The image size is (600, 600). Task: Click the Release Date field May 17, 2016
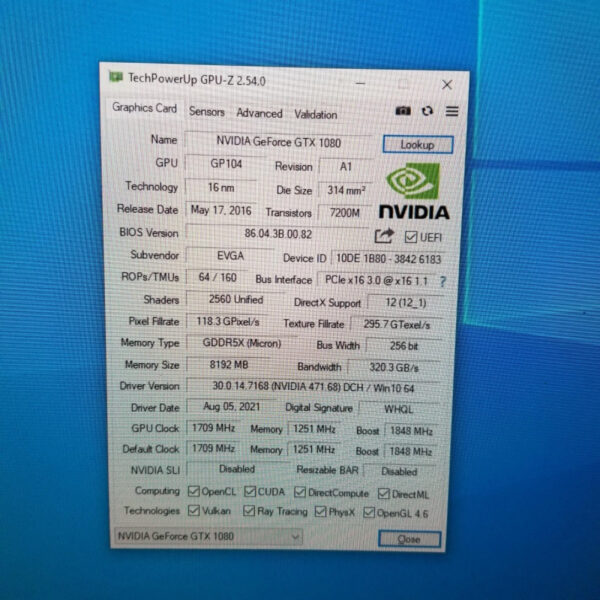[x=221, y=210]
